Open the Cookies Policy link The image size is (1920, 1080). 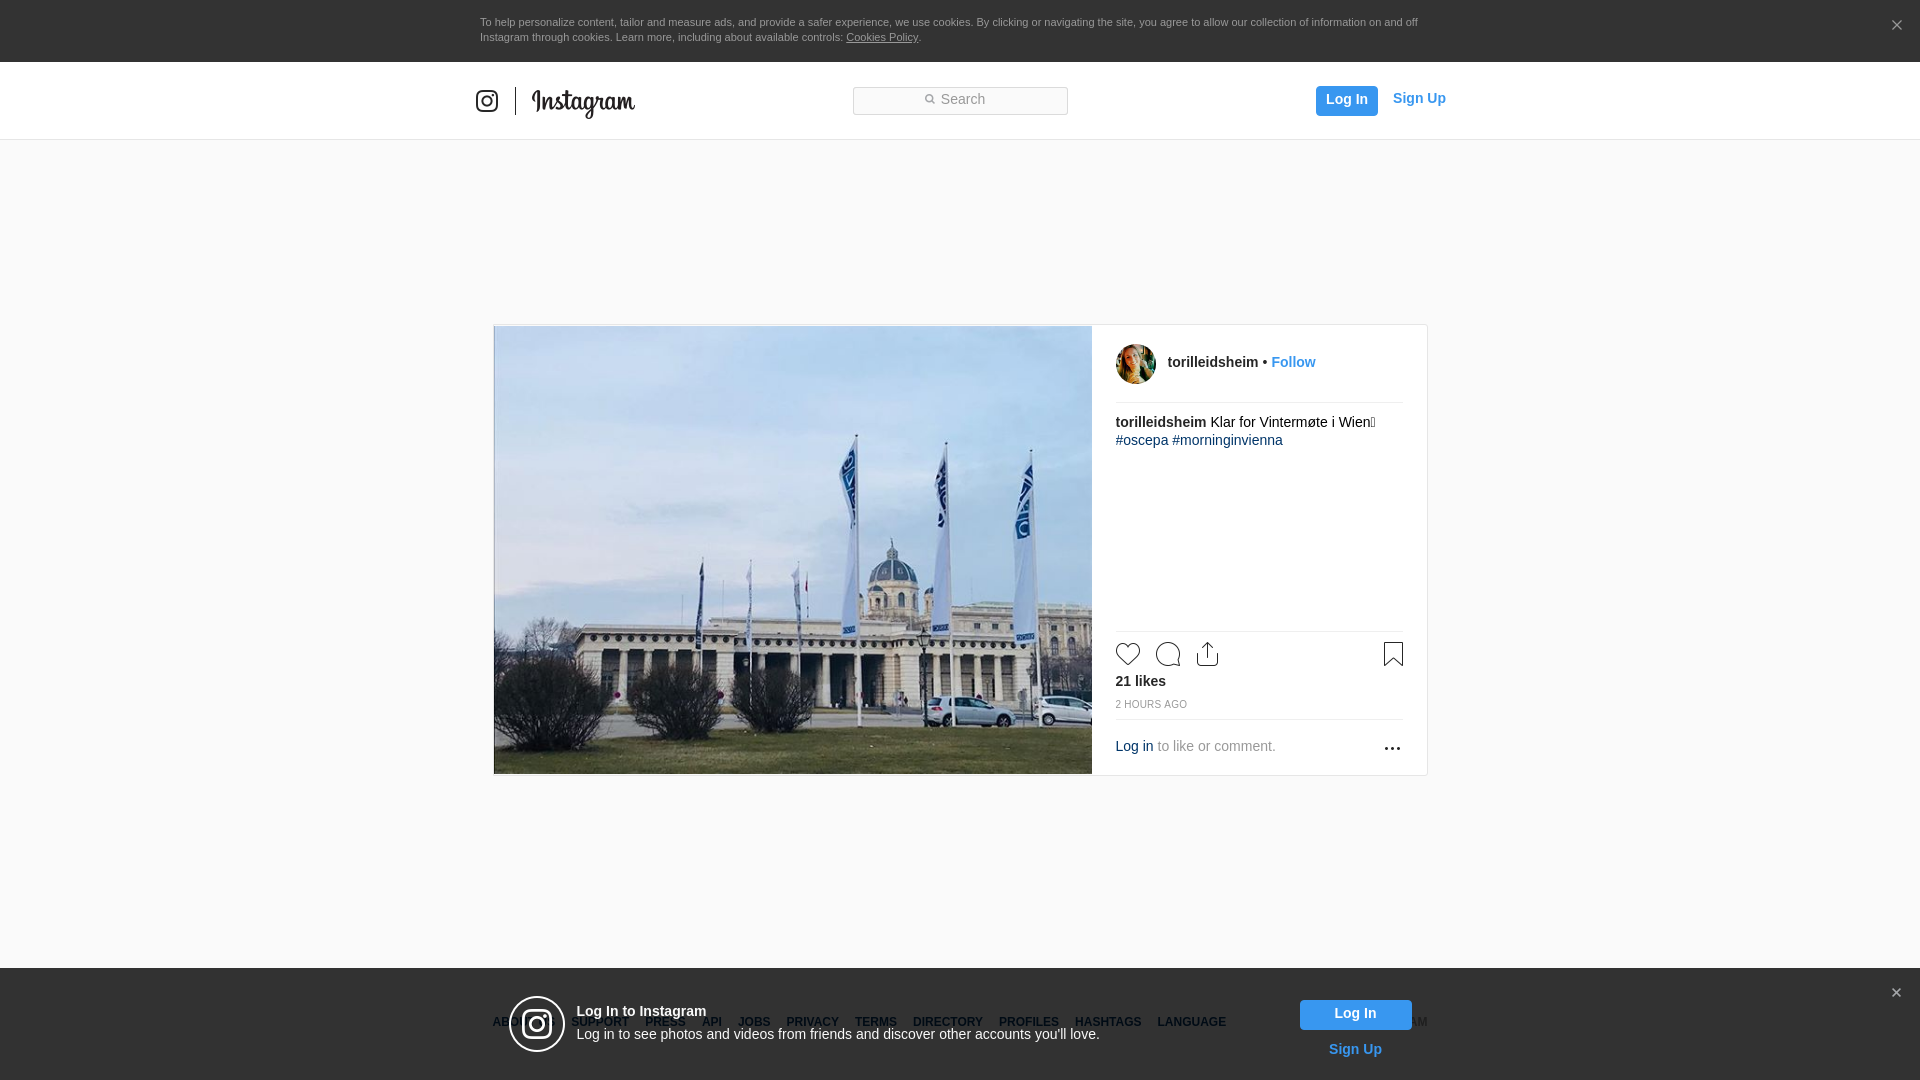pyautogui.click(x=881, y=37)
